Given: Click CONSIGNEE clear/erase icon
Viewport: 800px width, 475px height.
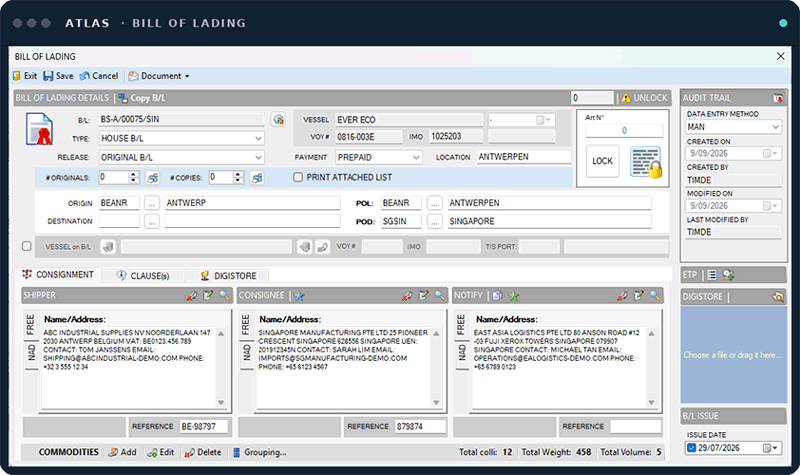Looking at the screenshot, I should (407, 295).
